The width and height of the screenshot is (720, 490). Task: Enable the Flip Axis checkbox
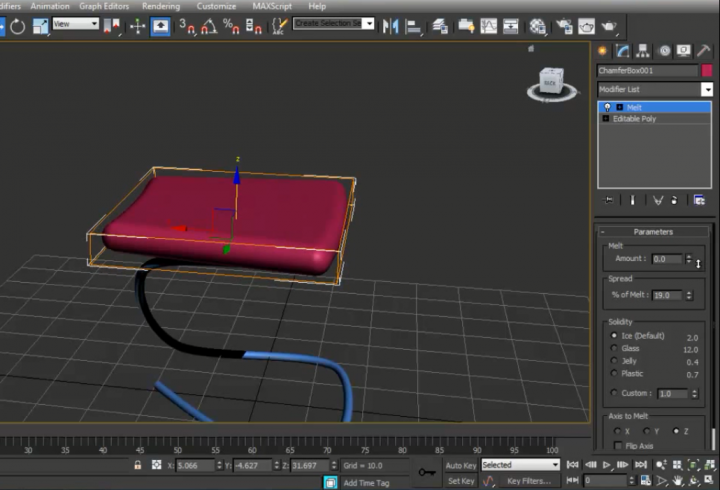coord(618,445)
